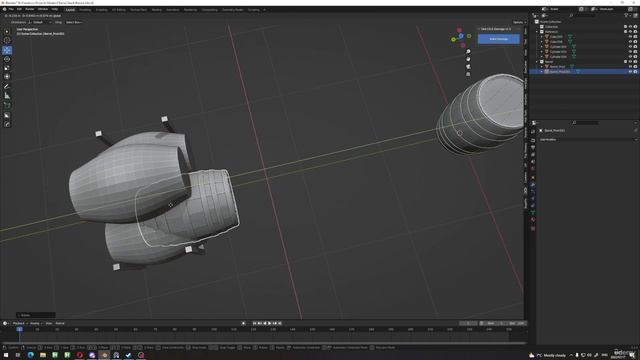
Task: Switch to the Modeling workspace tab
Action: click(85, 9)
